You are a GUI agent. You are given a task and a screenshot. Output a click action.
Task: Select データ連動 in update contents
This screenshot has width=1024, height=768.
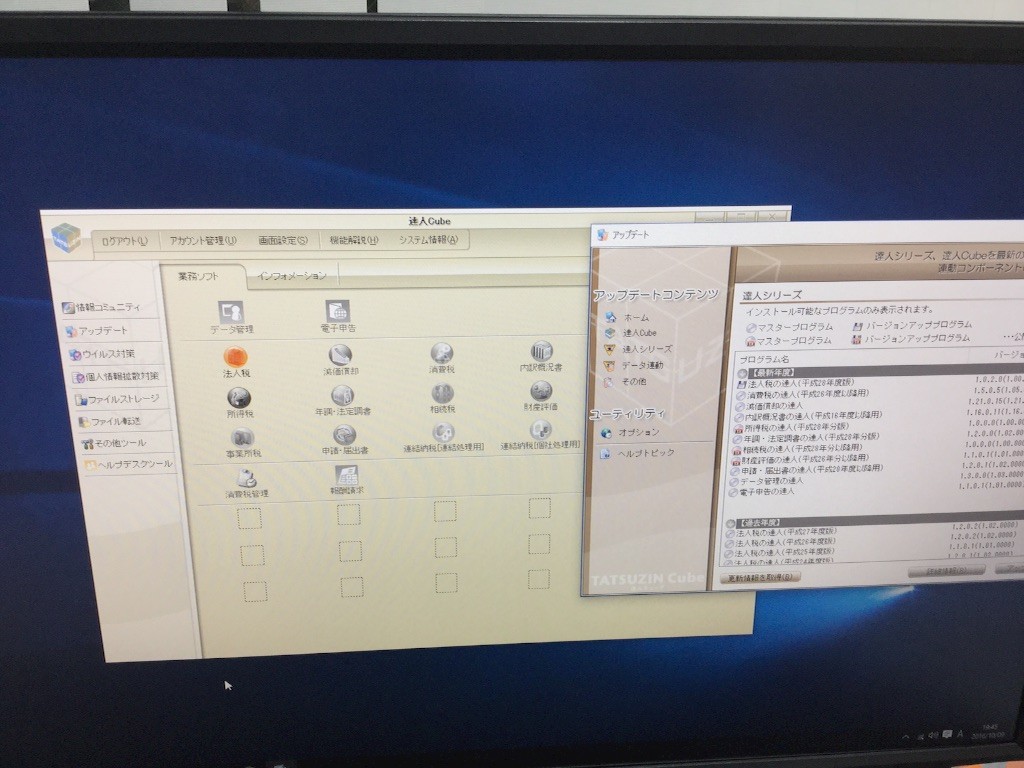click(x=633, y=365)
